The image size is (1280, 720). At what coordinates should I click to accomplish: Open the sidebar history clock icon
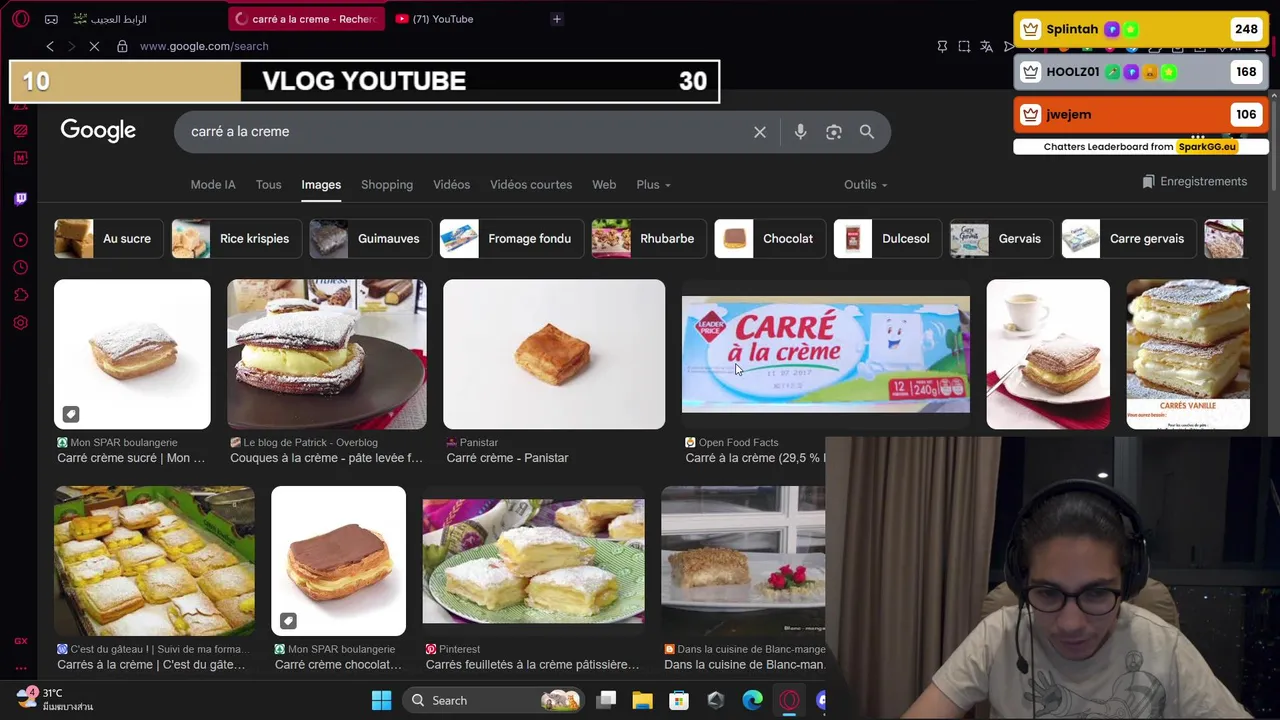(20, 267)
